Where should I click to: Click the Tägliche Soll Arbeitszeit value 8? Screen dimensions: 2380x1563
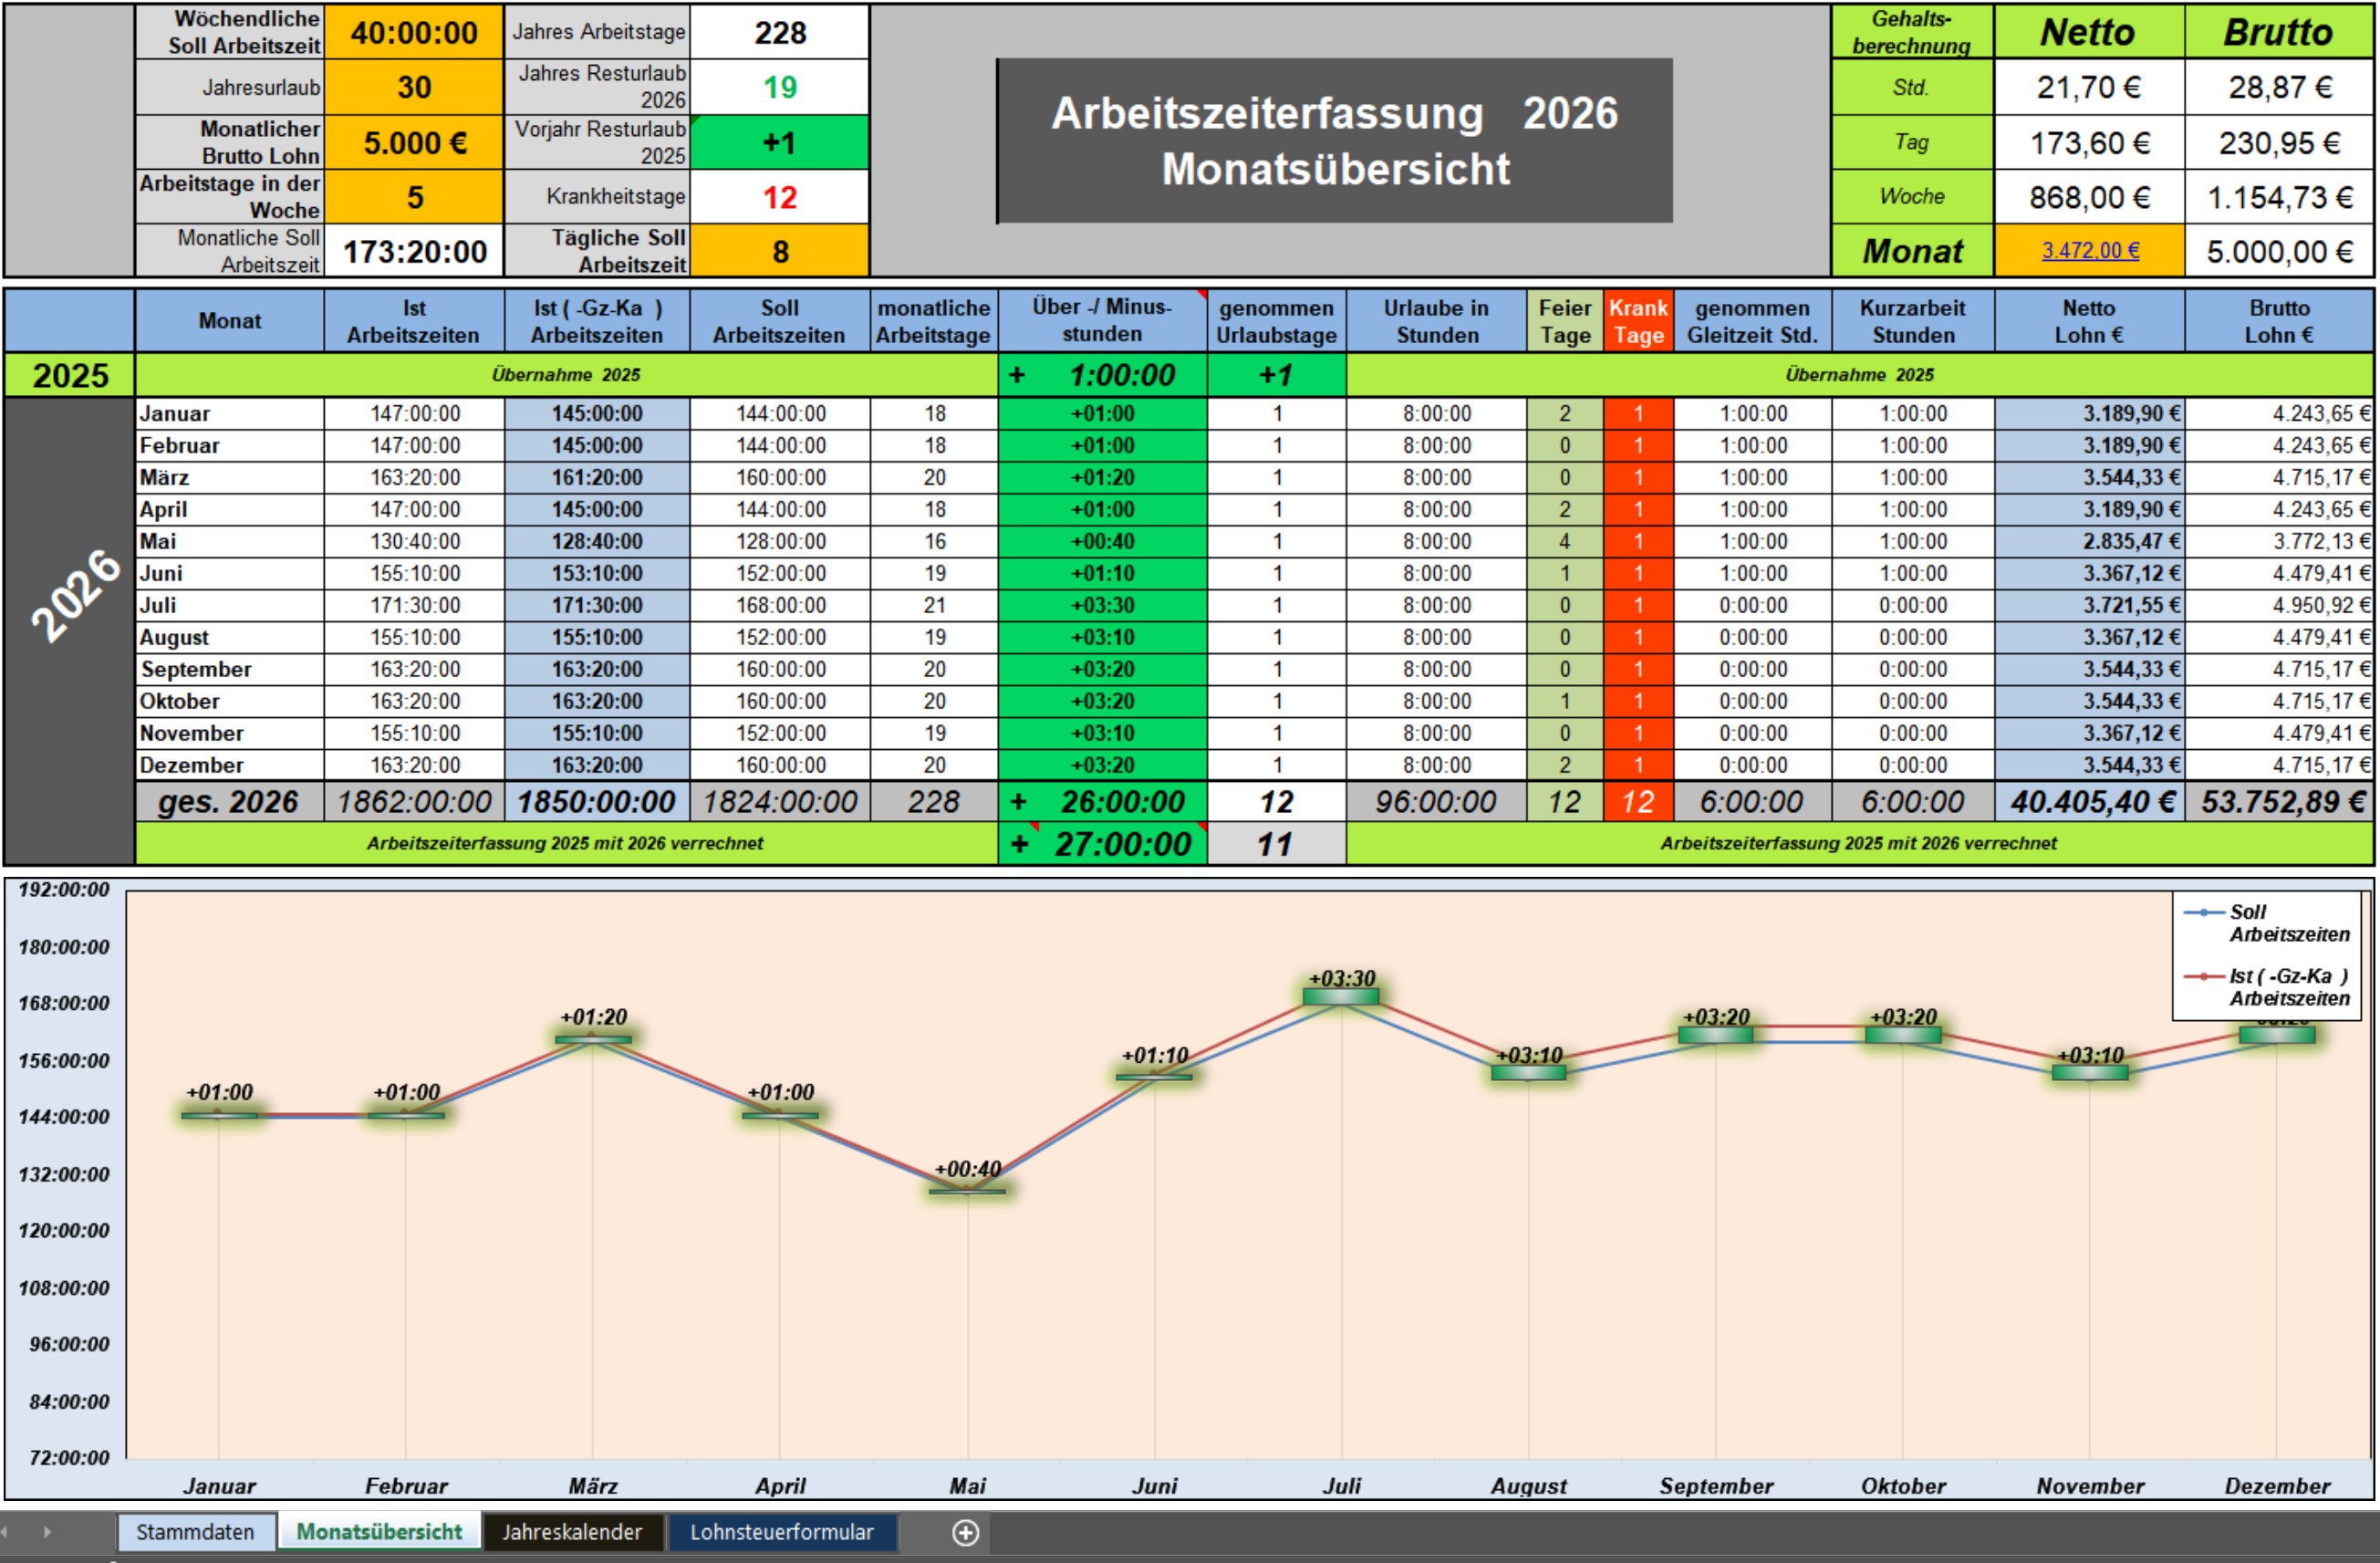pyautogui.click(x=780, y=251)
